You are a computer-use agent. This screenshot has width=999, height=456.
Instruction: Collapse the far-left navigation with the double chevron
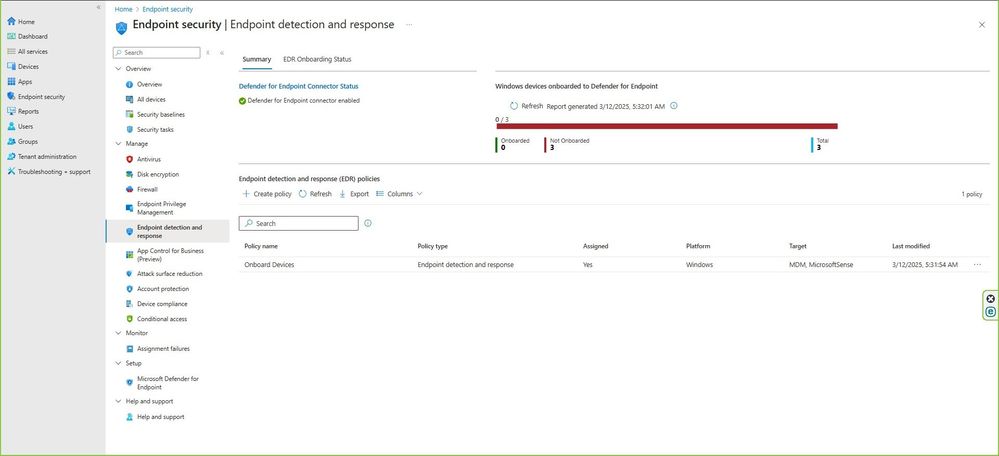click(x=98, y=7)
